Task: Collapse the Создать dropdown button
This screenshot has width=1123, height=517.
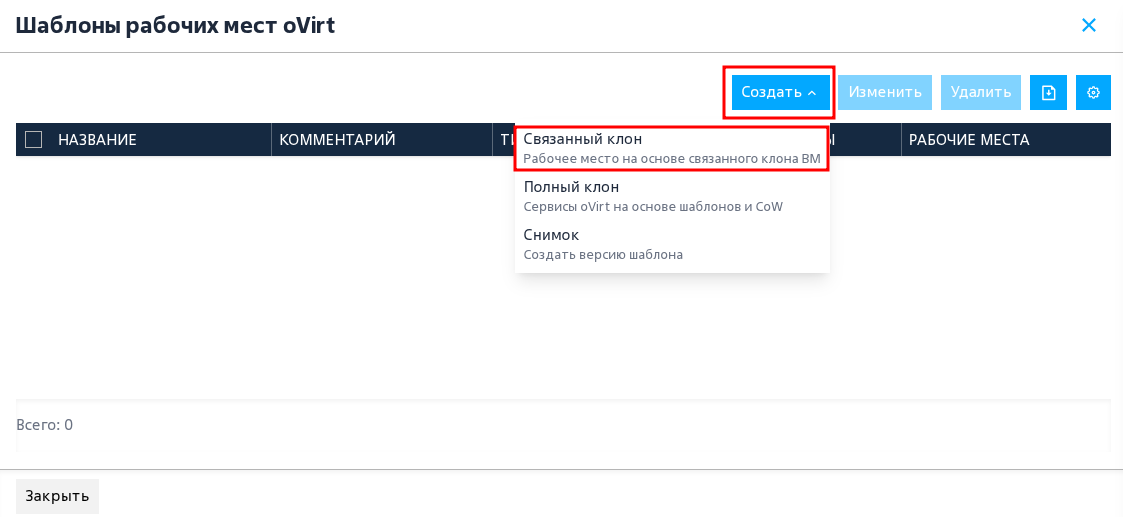Action: coord(781,92)
